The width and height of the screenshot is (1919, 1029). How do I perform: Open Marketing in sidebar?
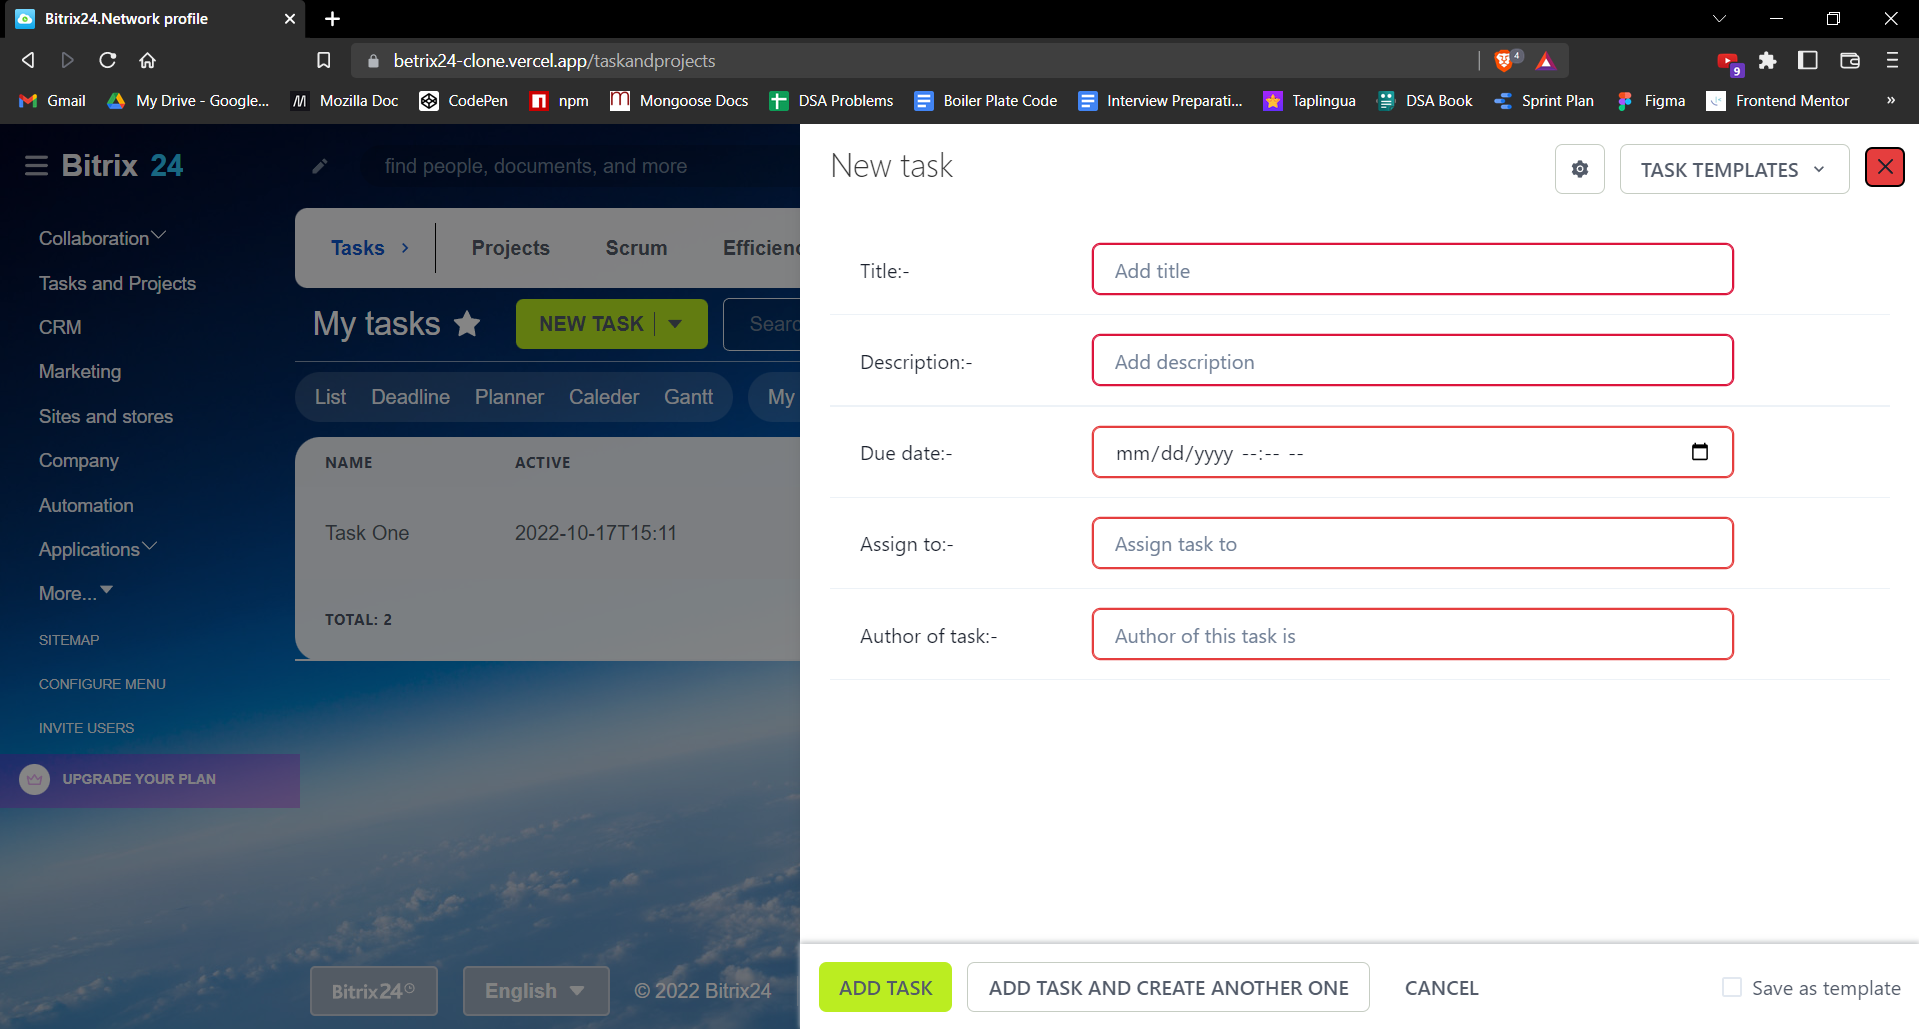click(80, 371)
